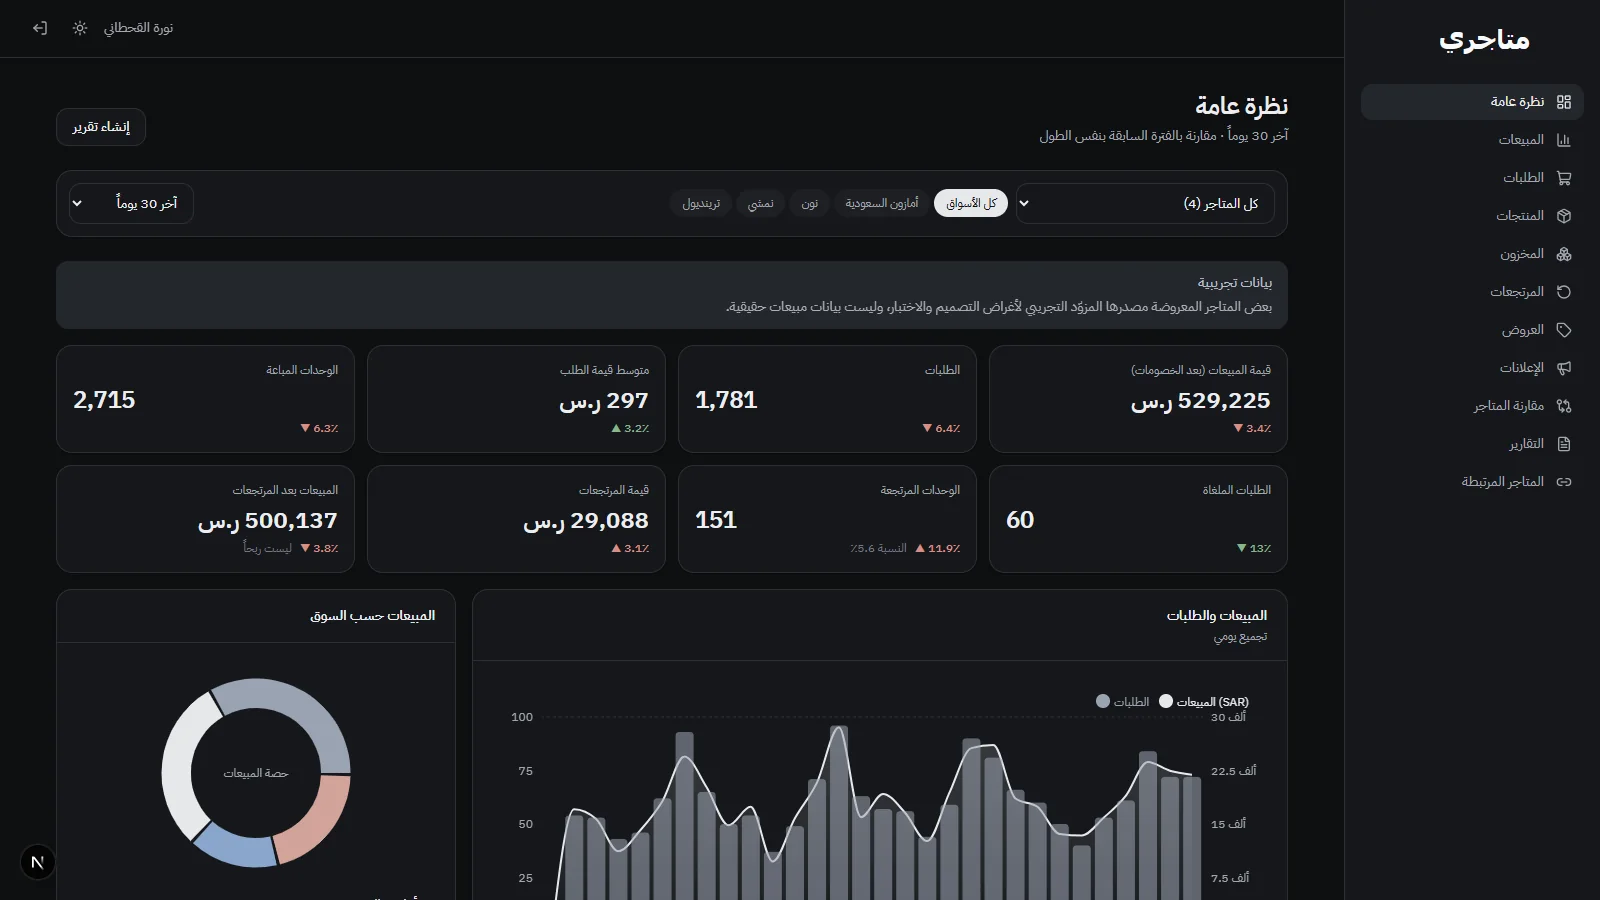Click the الطلبات 1,781 stat card
Screen dimensions: 1600x900
pyautogui.click(x=827, y=399)
